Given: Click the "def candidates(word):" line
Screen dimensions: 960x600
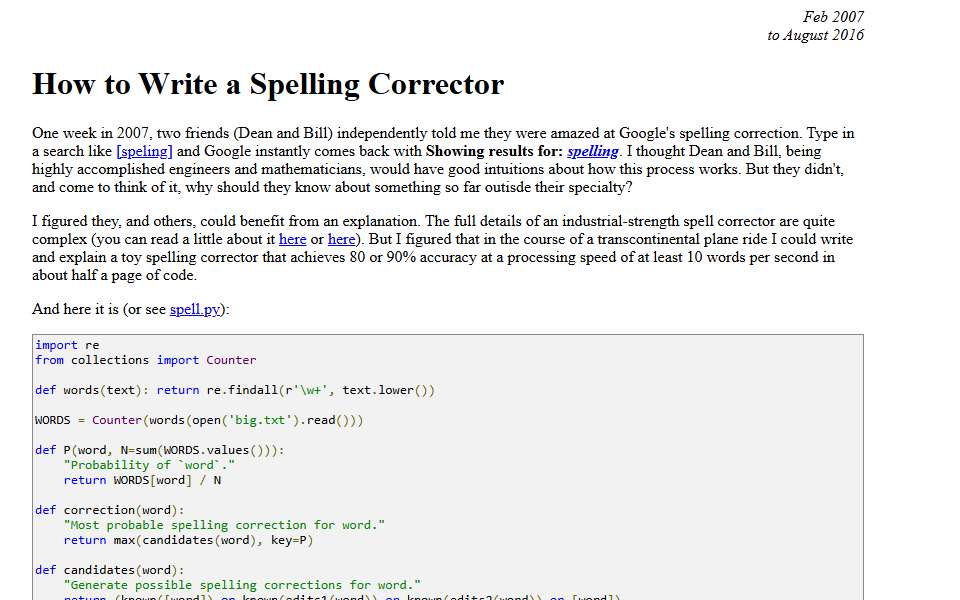Looking at the screenshot, I should pyautogui.click(x=110, y=570).
